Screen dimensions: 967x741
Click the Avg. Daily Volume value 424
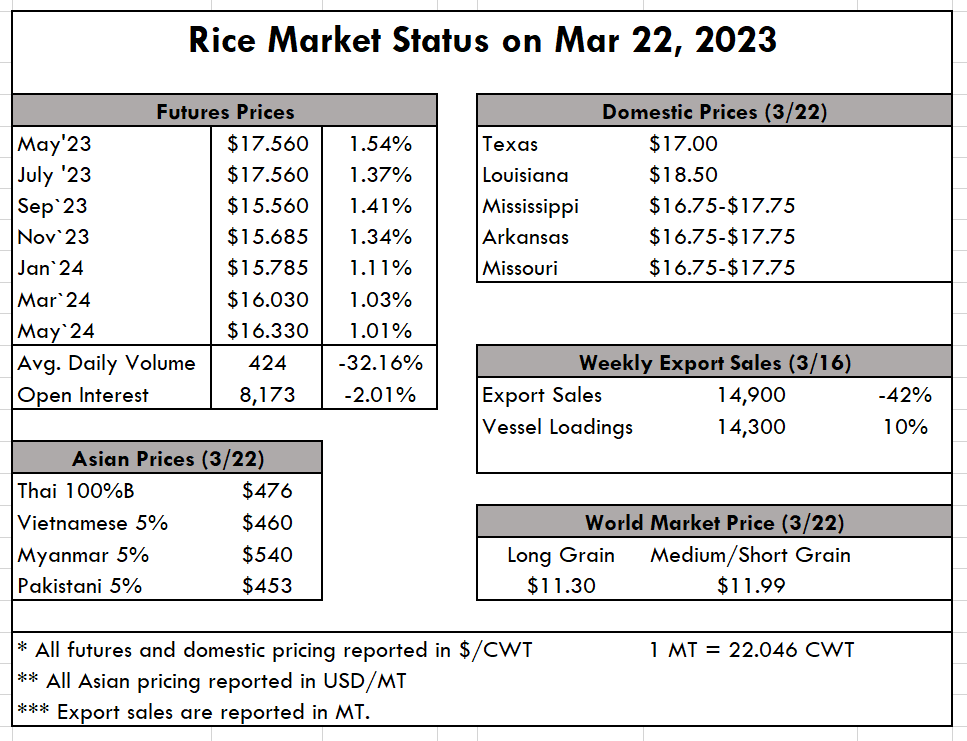tap(267, 363)
